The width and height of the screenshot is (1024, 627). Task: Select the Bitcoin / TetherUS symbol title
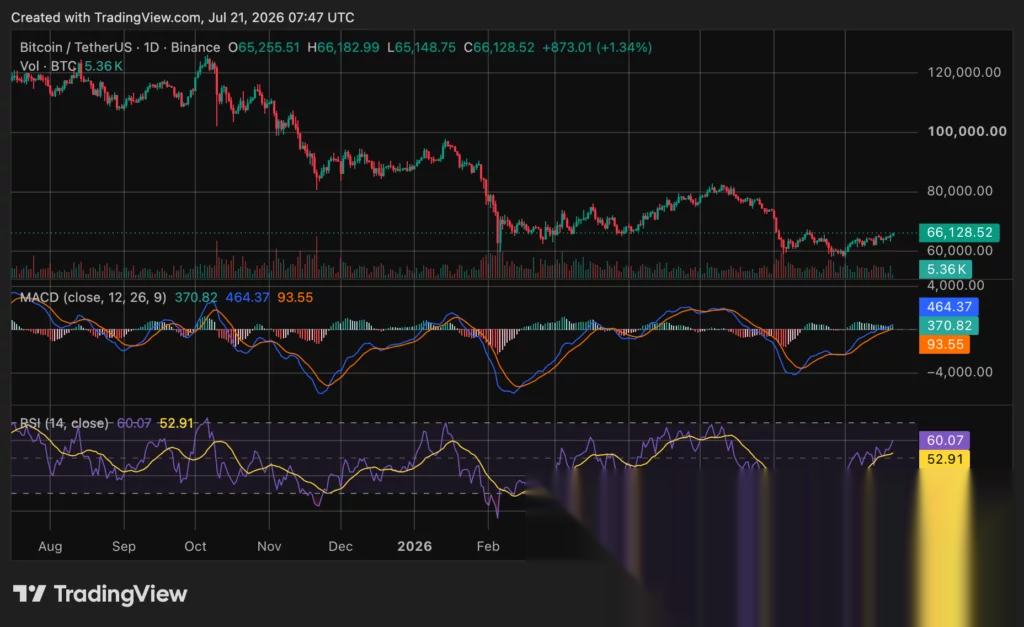[x=76, y=48]
